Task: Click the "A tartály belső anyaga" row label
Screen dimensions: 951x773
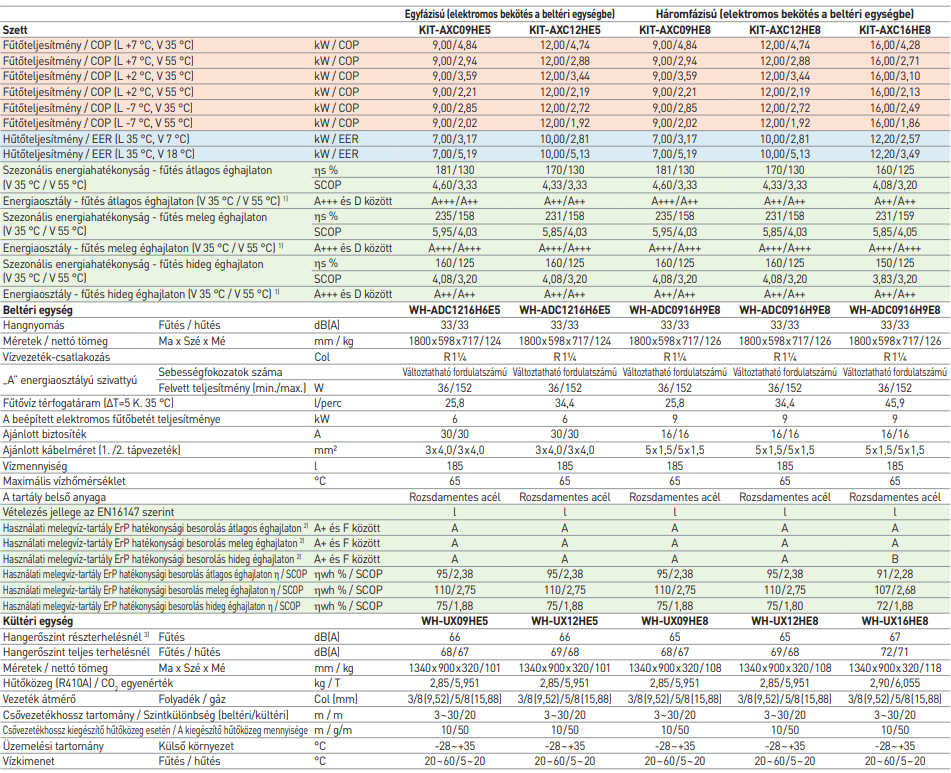Action: 54,497
